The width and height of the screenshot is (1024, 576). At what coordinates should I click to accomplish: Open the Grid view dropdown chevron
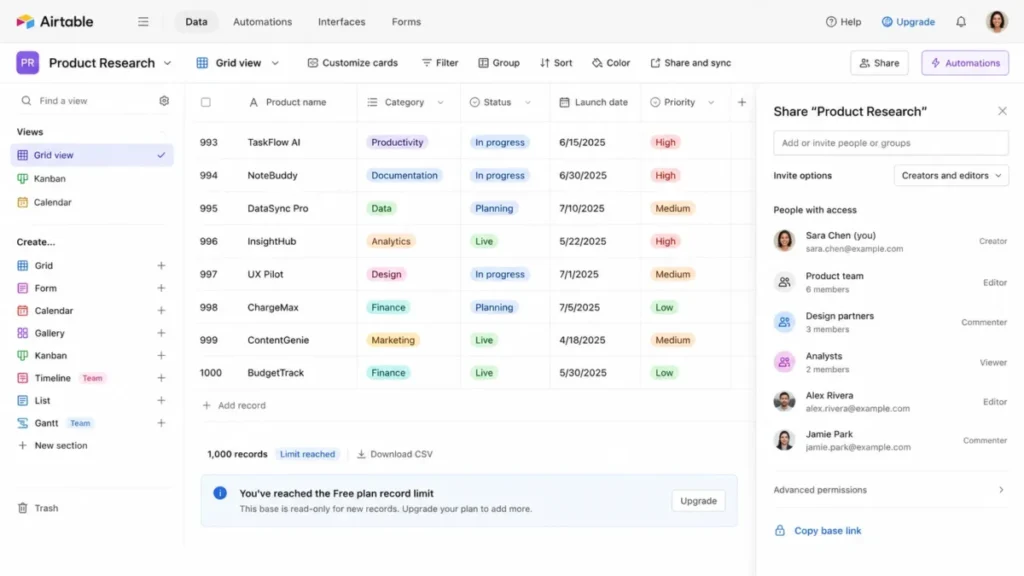275,63
